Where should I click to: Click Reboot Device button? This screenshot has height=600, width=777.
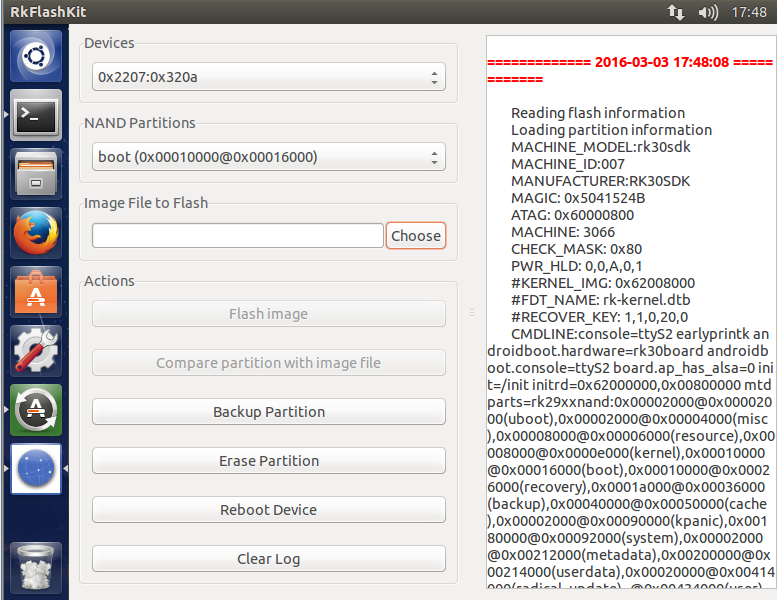(268, 510)
